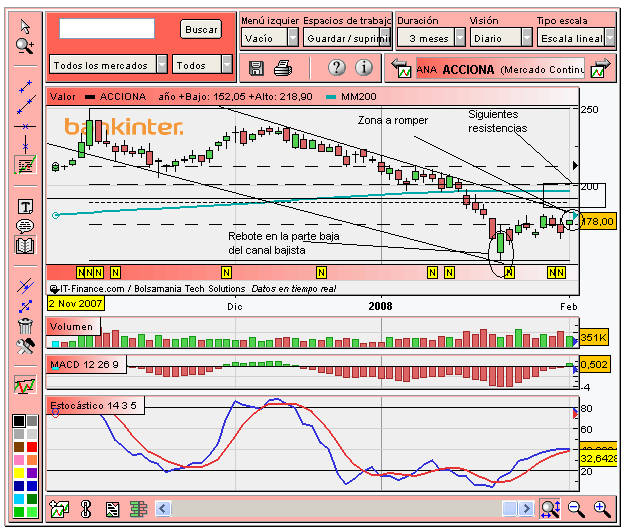The height and width of the screenshot is (531, 631).
Task: Click the 178,00 price tag
Action: pyautogui.click(x=598, y=222)
